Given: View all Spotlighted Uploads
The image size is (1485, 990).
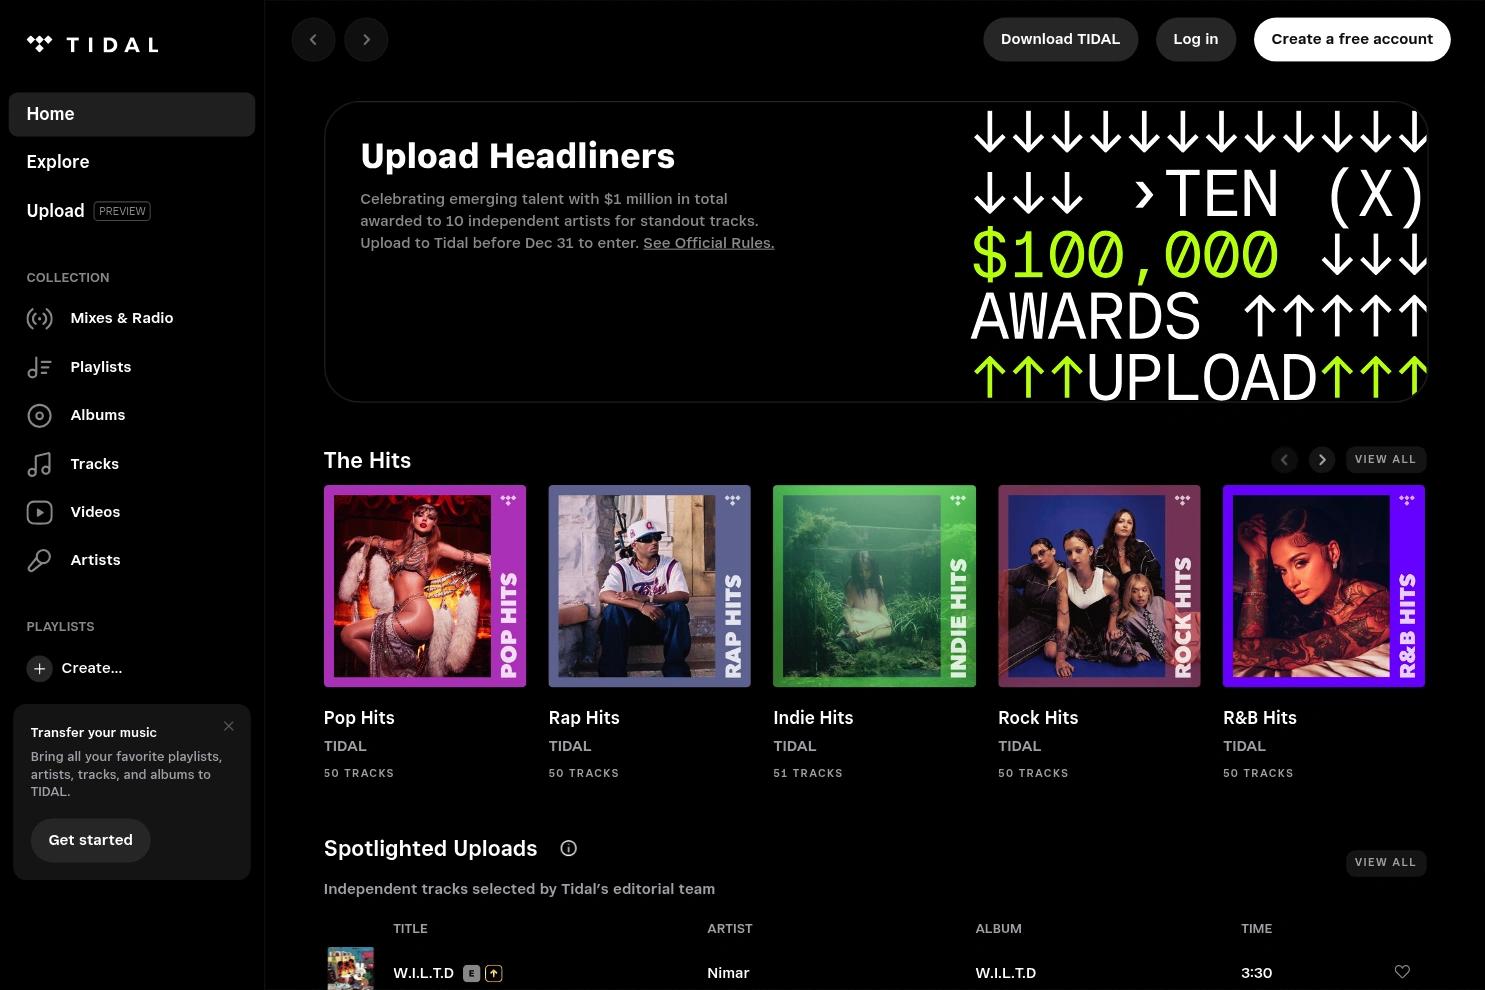Looking at the screenshot, I should 1386,863.
